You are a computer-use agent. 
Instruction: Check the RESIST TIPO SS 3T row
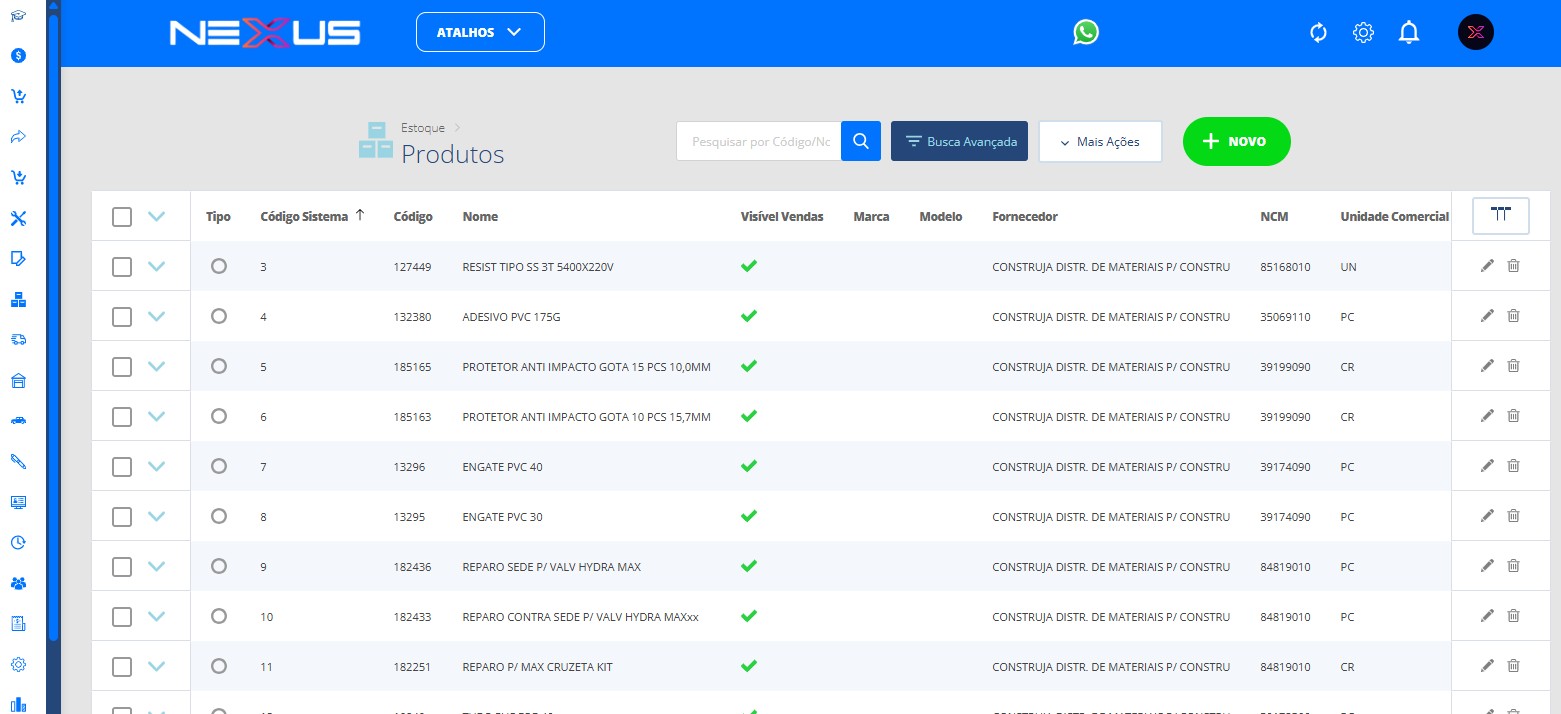coord(122,267)
